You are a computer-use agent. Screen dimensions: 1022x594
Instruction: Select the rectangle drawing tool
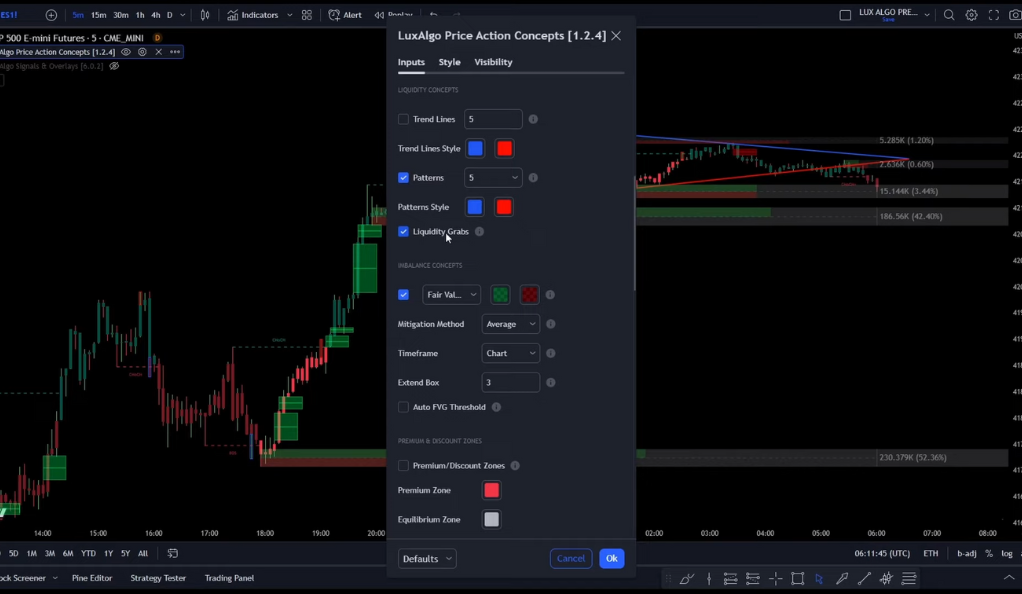pos(797,578)
